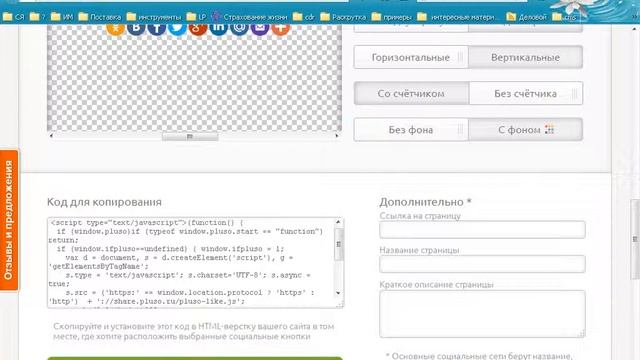Click the Mail.ru @ share icon
This screenshot has width=640, height=360.
pos(239,28)
